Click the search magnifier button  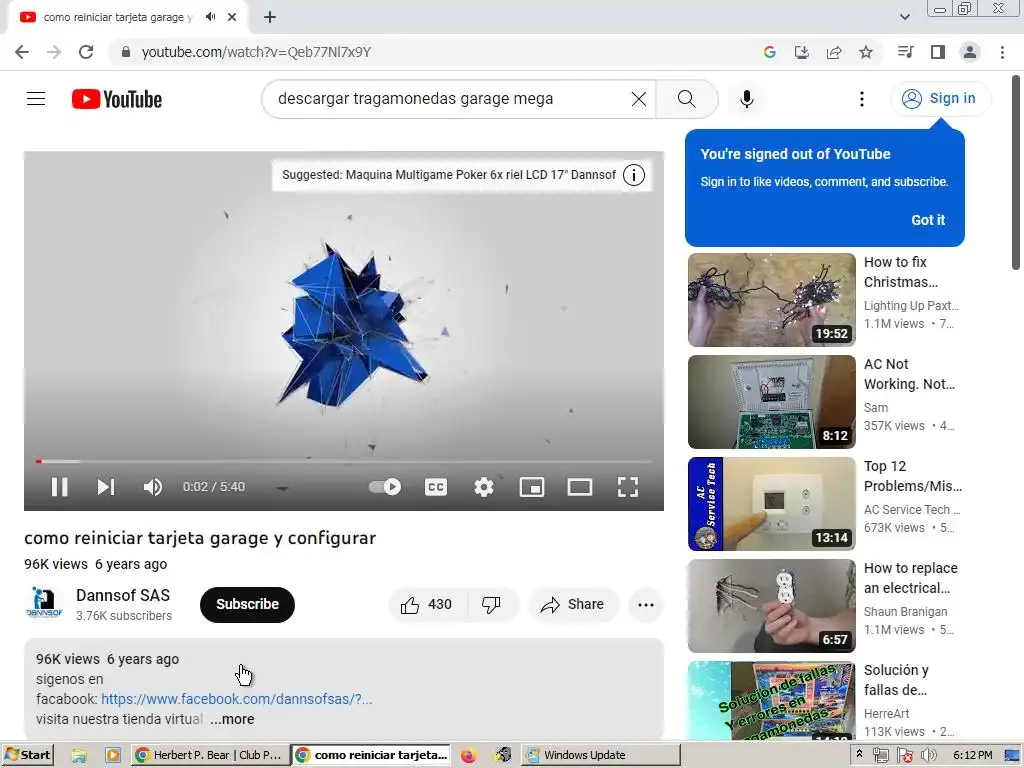point(686,99)
